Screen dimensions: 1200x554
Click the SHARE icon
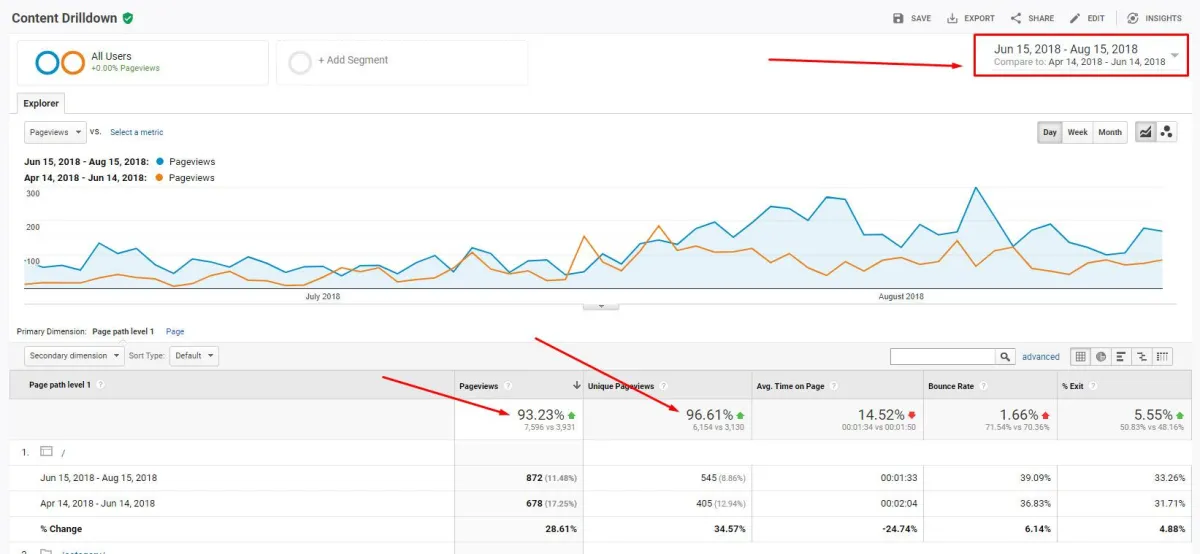(1015, 18)
